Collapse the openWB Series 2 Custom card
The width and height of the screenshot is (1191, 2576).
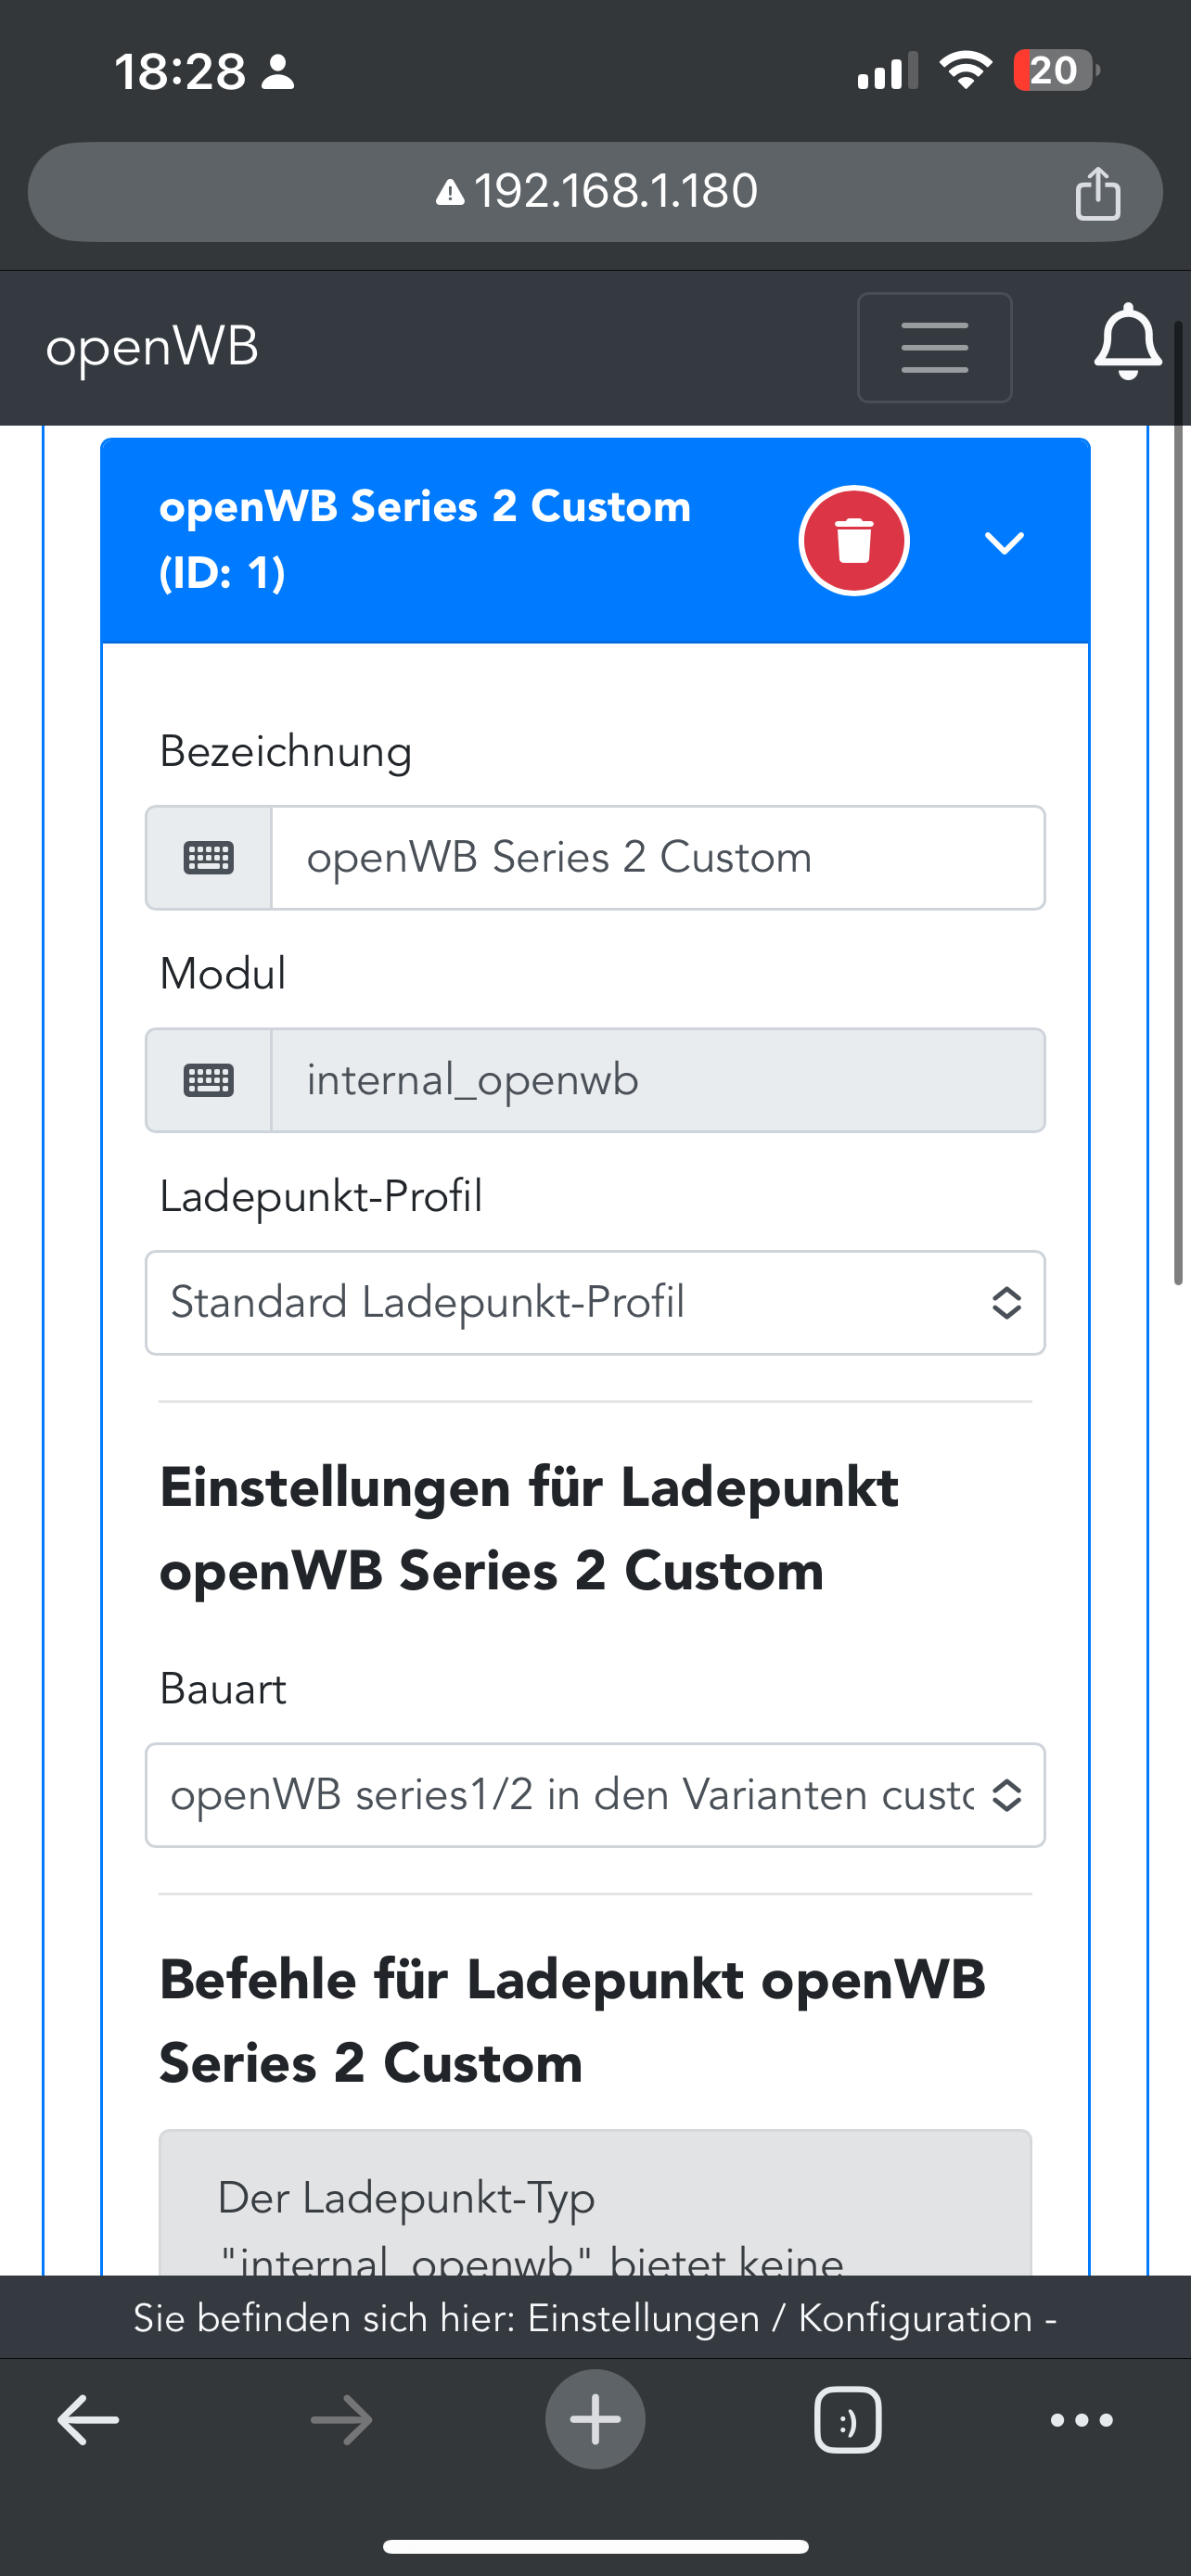click(1004, 542)
